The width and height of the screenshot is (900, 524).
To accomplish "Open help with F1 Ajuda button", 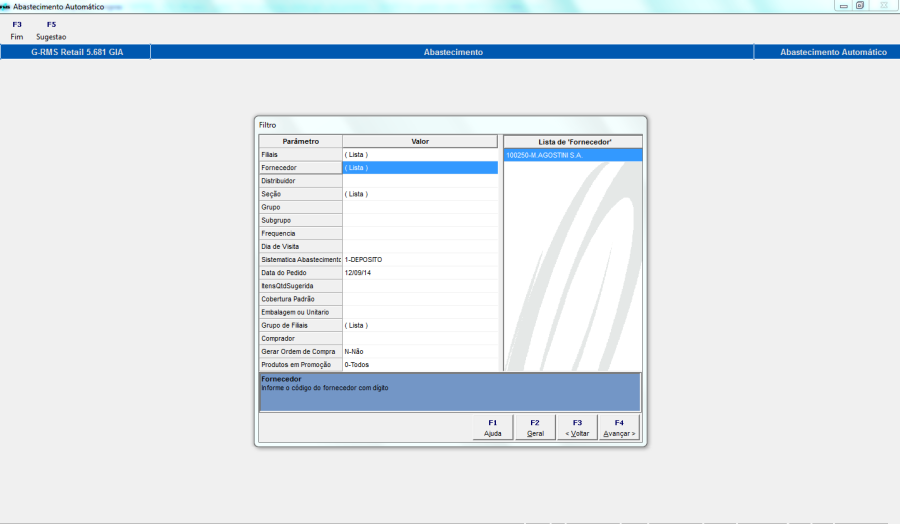I will tap(492, 428).
